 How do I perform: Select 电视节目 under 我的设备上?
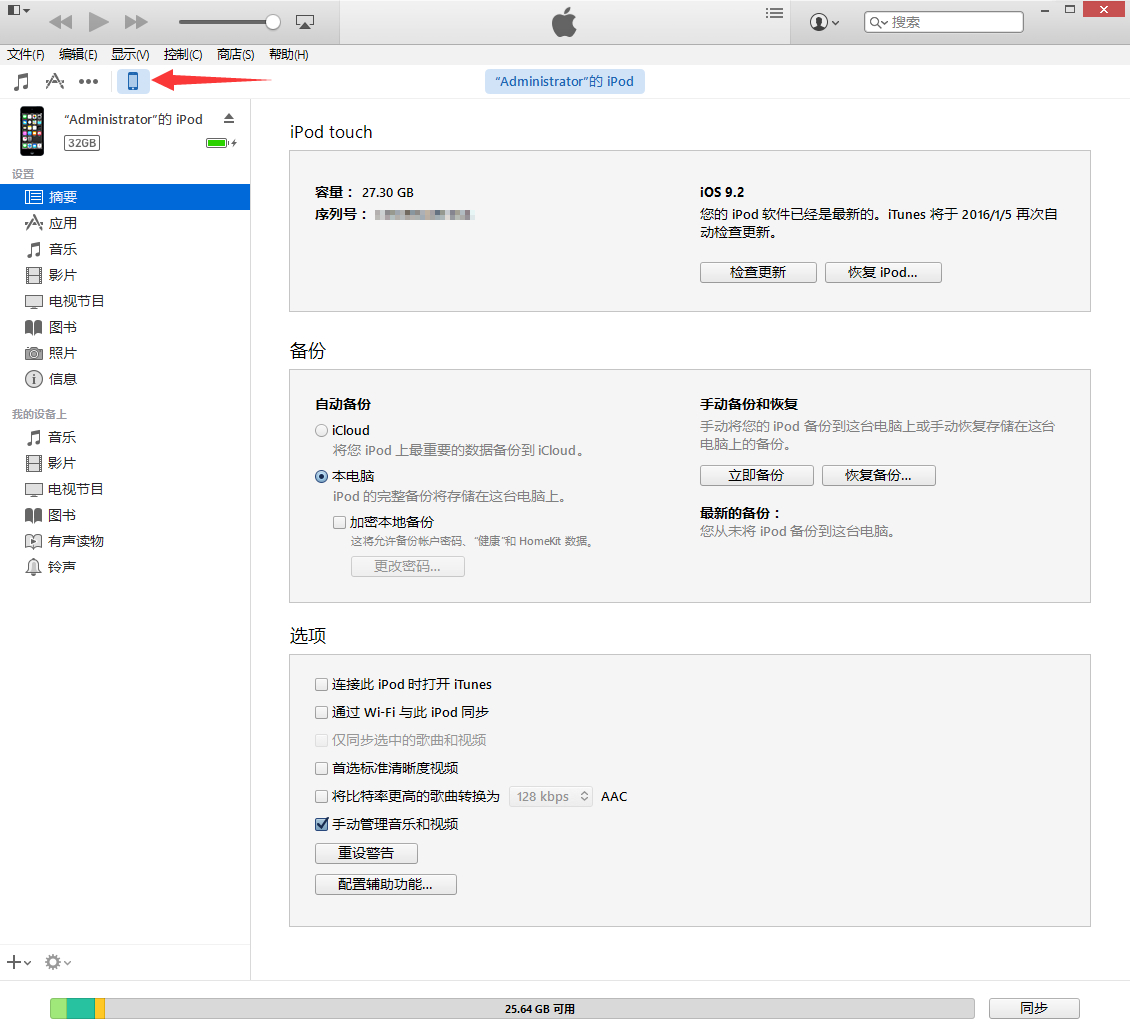(125, 489)
